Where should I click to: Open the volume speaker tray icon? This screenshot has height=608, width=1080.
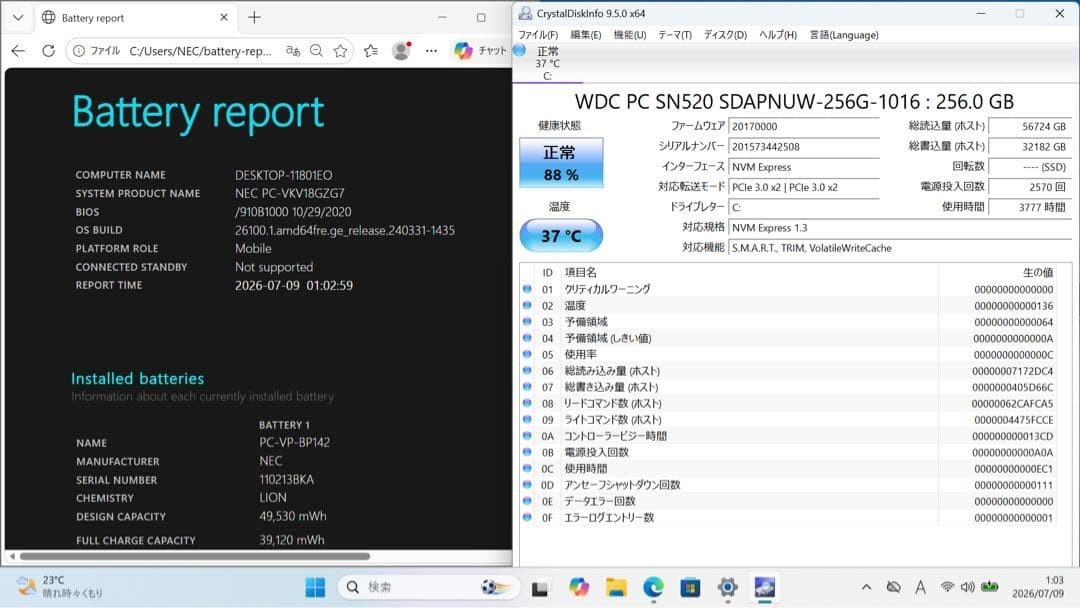coord(968,587)
